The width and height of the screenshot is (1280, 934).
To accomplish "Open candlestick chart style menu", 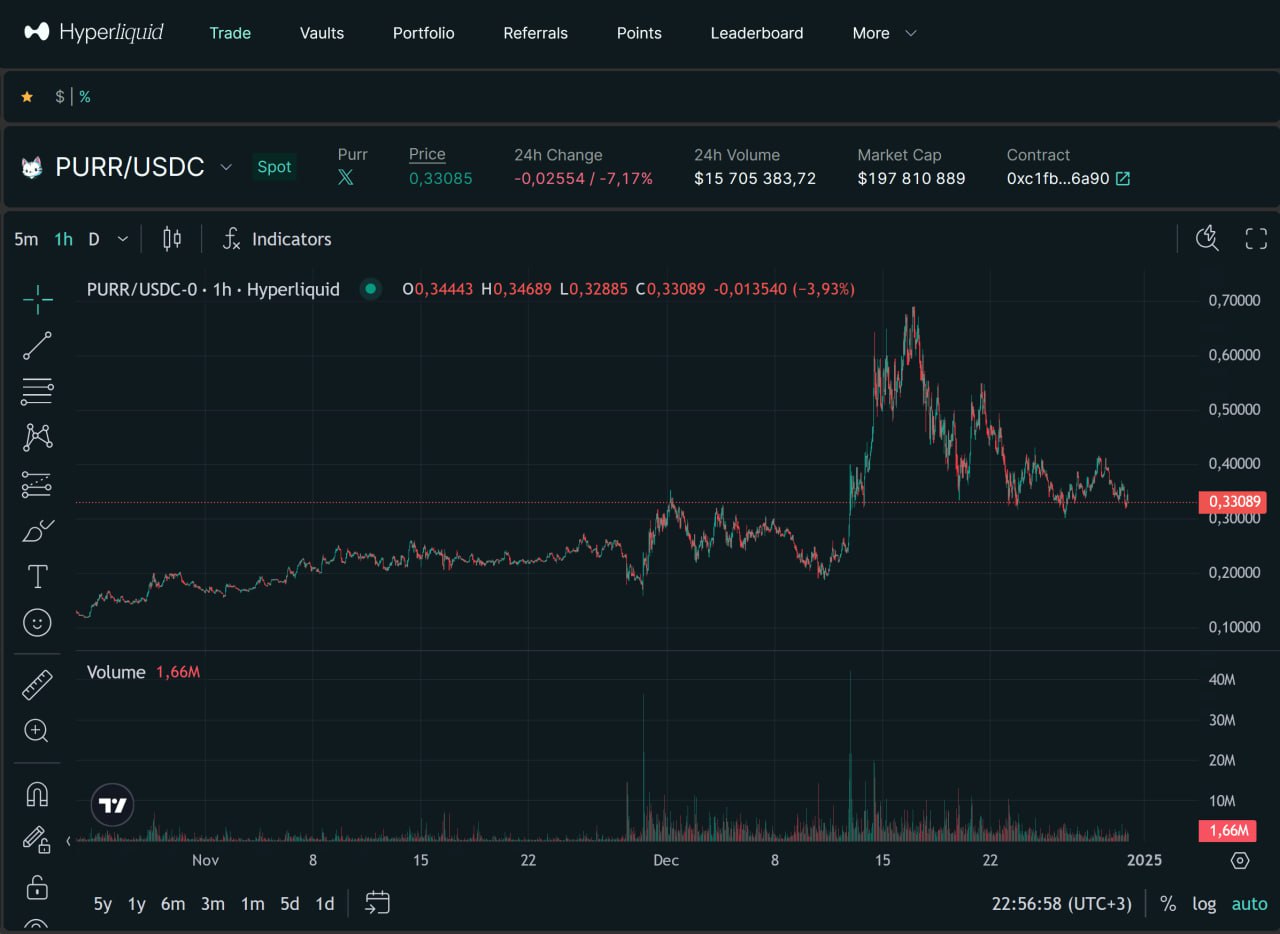I will tap(172, 239).
